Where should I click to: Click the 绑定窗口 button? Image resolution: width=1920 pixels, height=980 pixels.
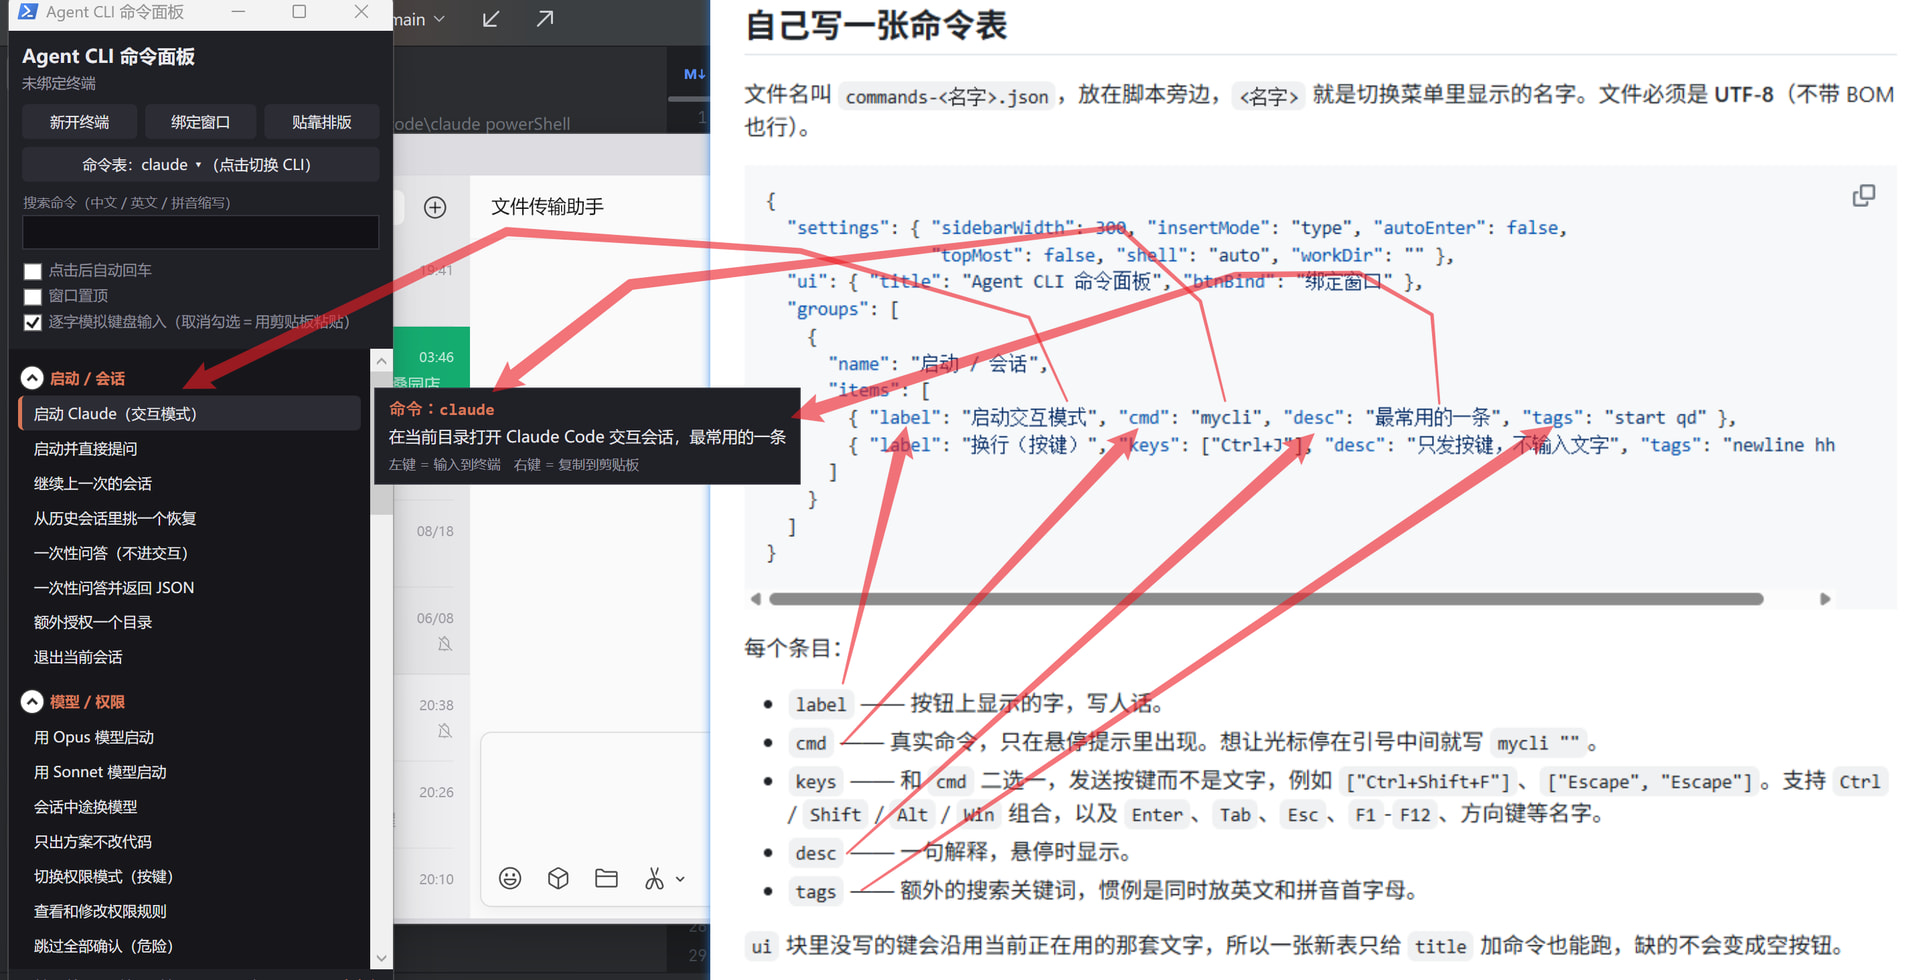[200, 122]
